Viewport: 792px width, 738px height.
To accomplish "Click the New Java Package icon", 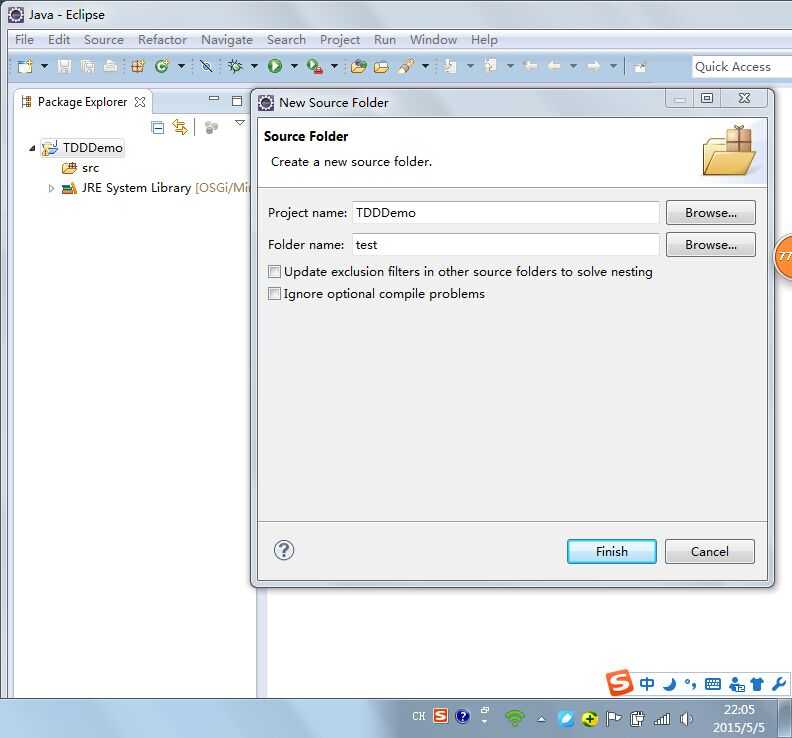I will (137, 66).
